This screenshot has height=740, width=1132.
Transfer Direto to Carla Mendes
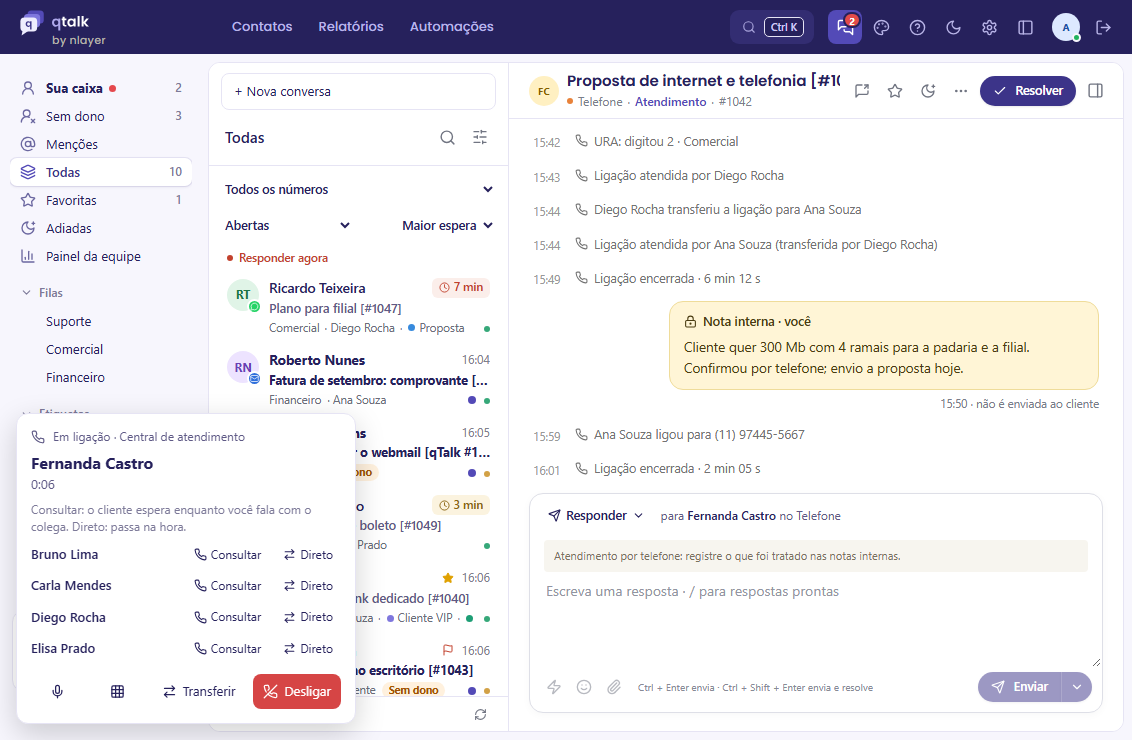(x=308, y=586)
